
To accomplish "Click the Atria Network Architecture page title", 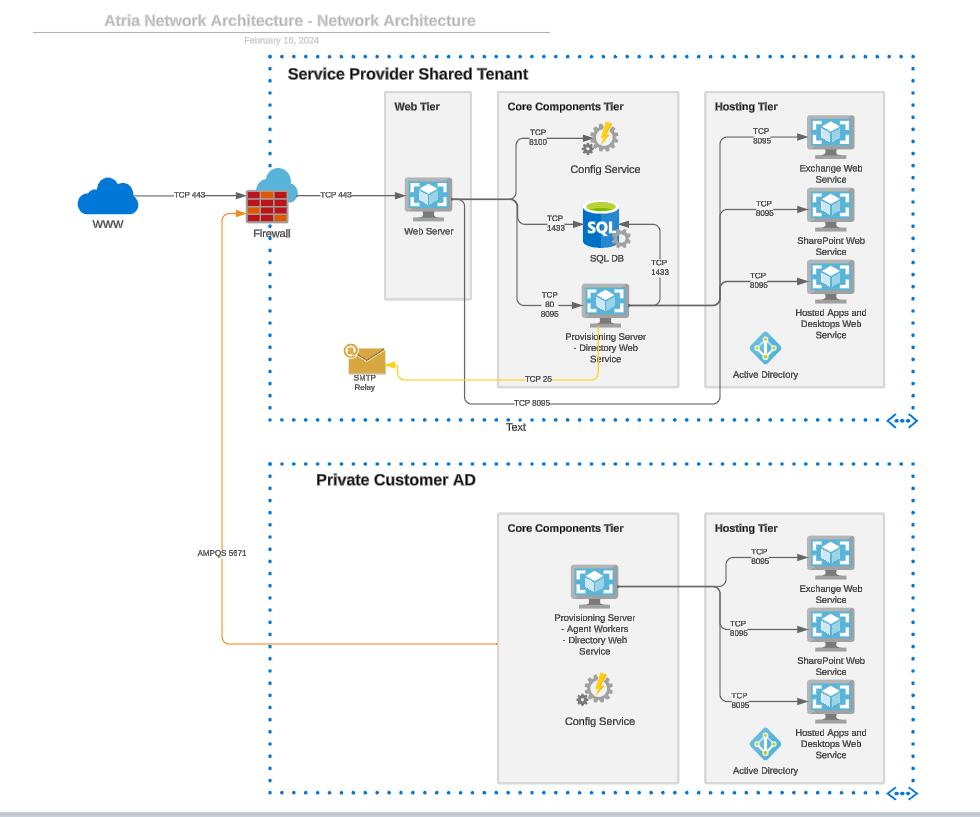I will coord(289,21).
